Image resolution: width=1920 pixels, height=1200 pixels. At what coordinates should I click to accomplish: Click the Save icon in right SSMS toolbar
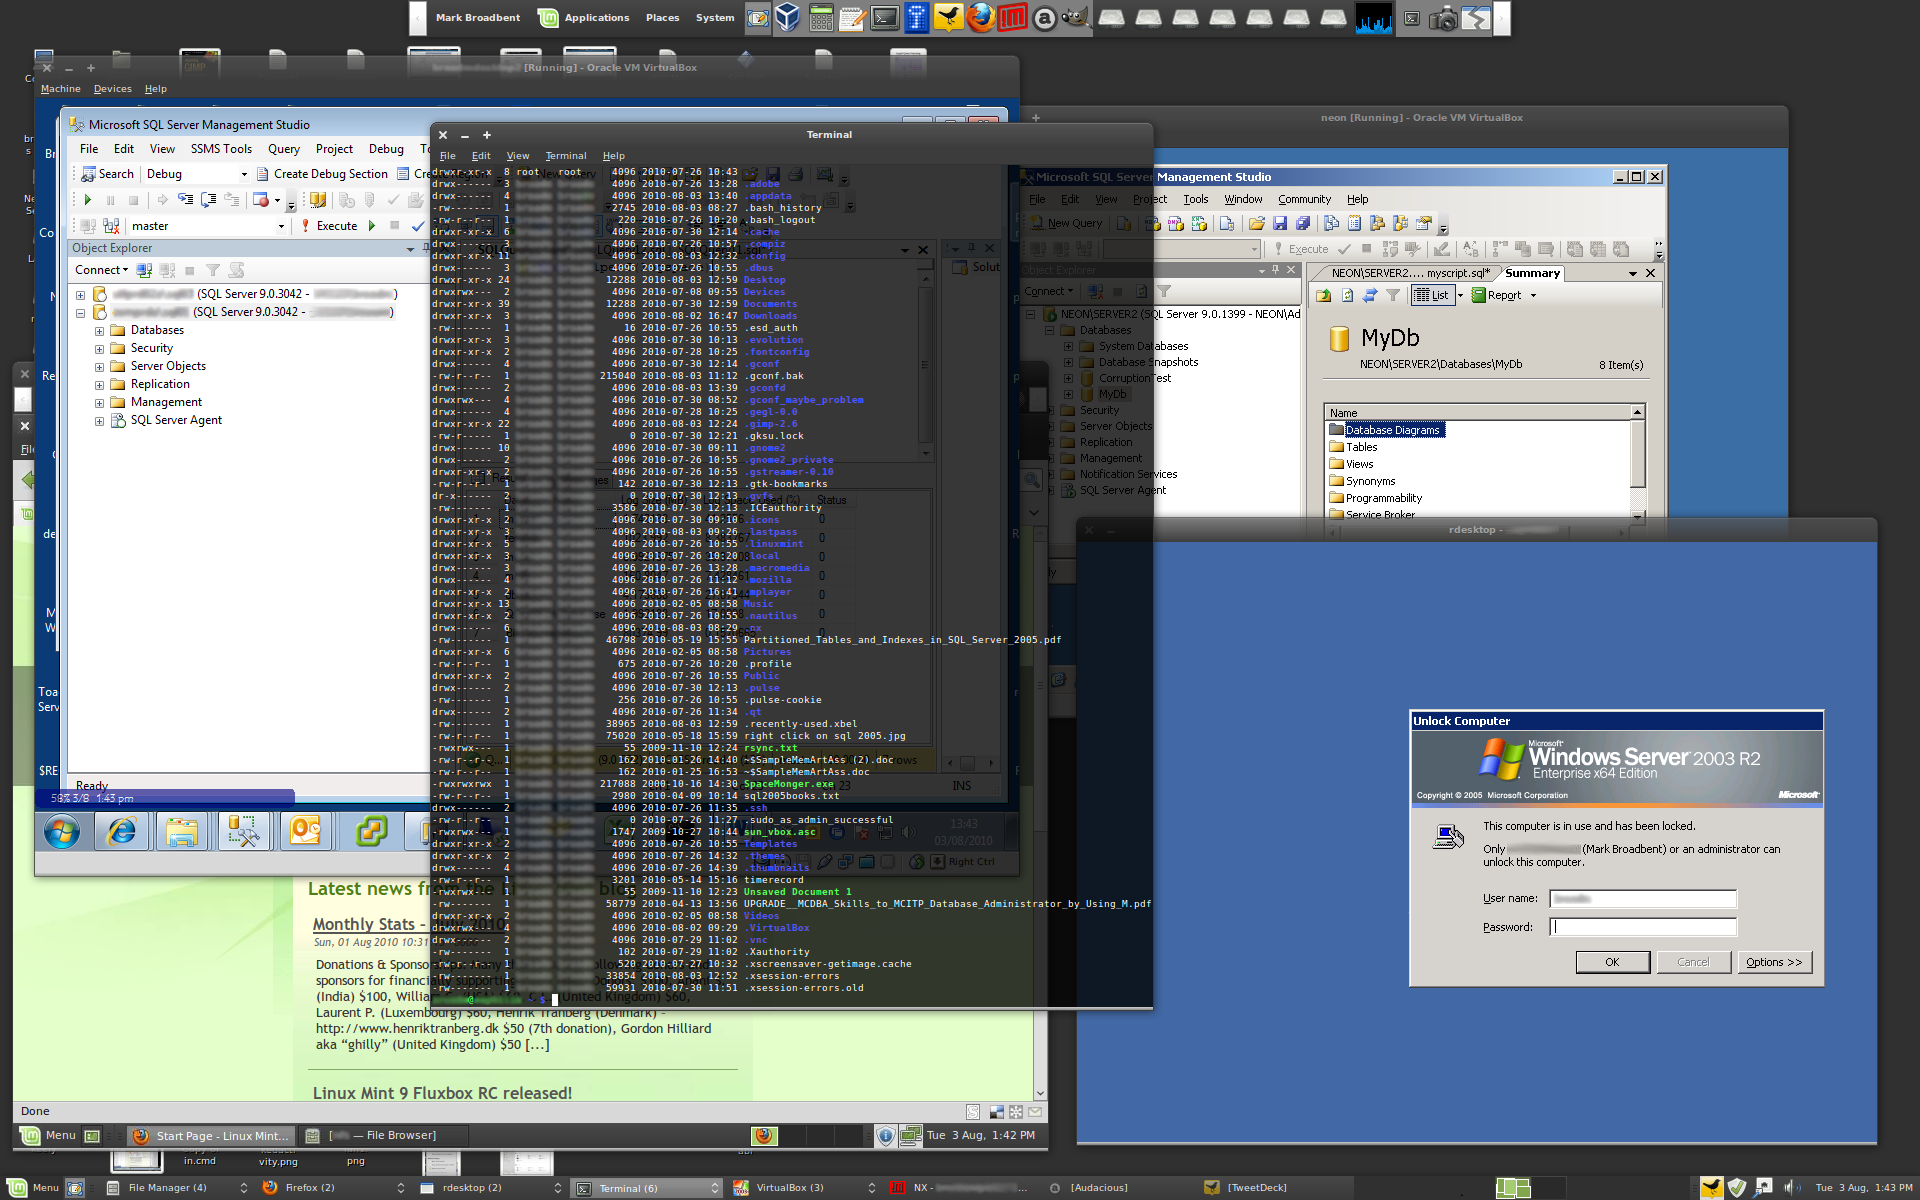(1280, 224)
